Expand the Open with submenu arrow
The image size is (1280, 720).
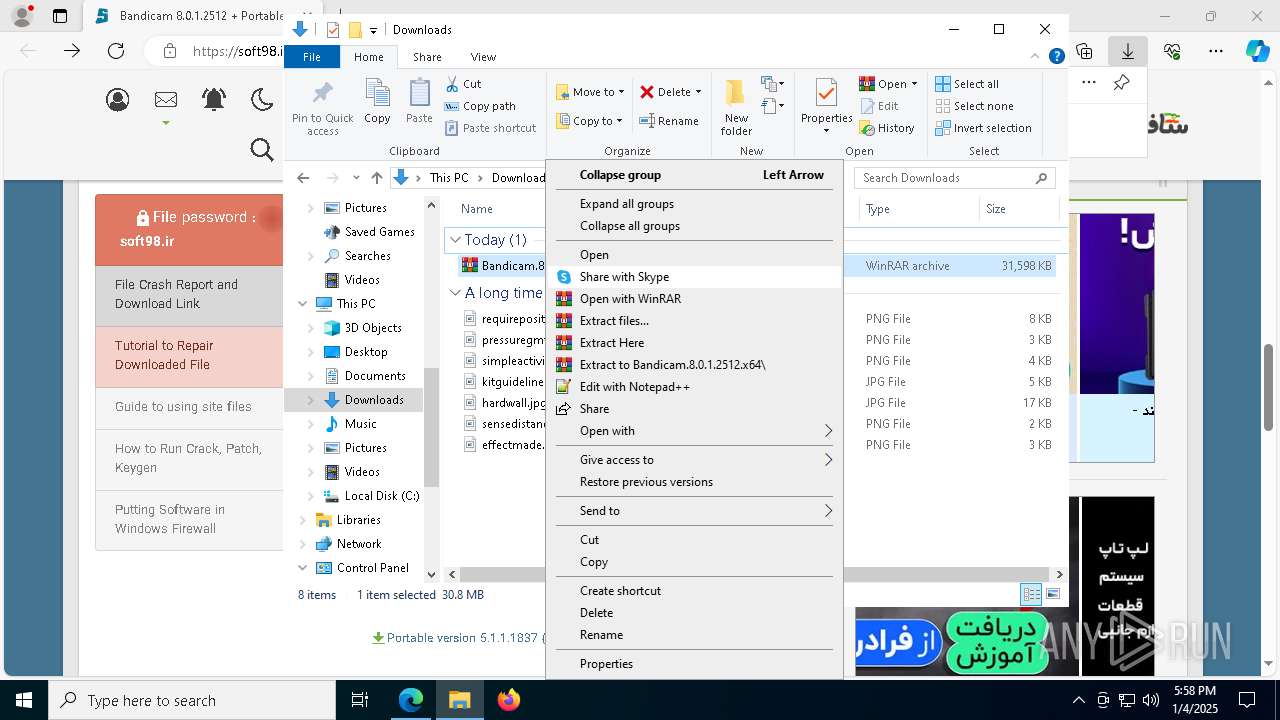pos(828,431)
